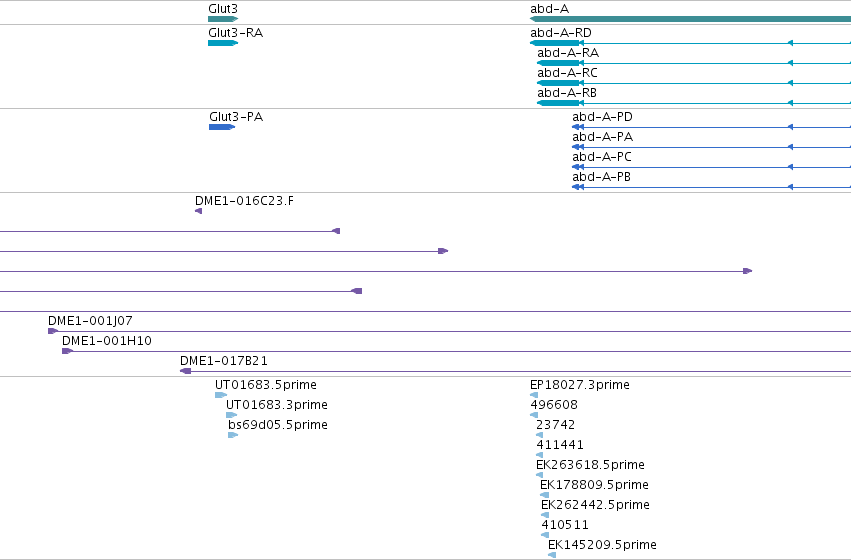Click the abd-A gene label

point(549,9)
